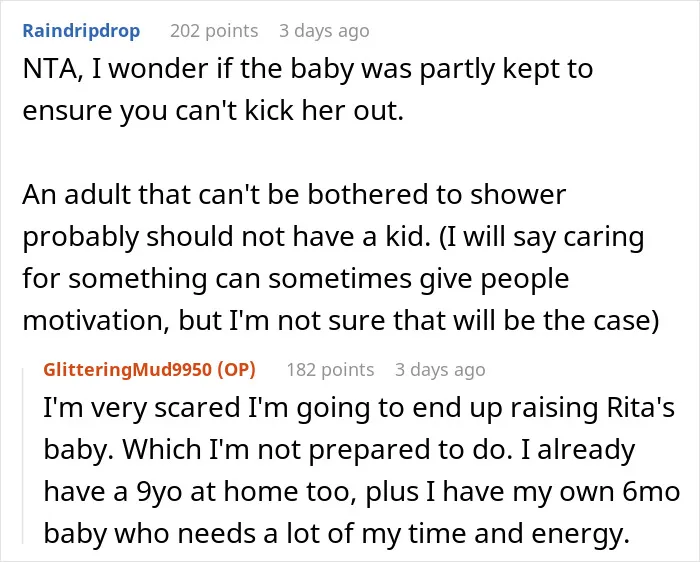Click the 'ensure you can't kick her out' line
This screenshot has width=700, height=562.
coord(213,111)
